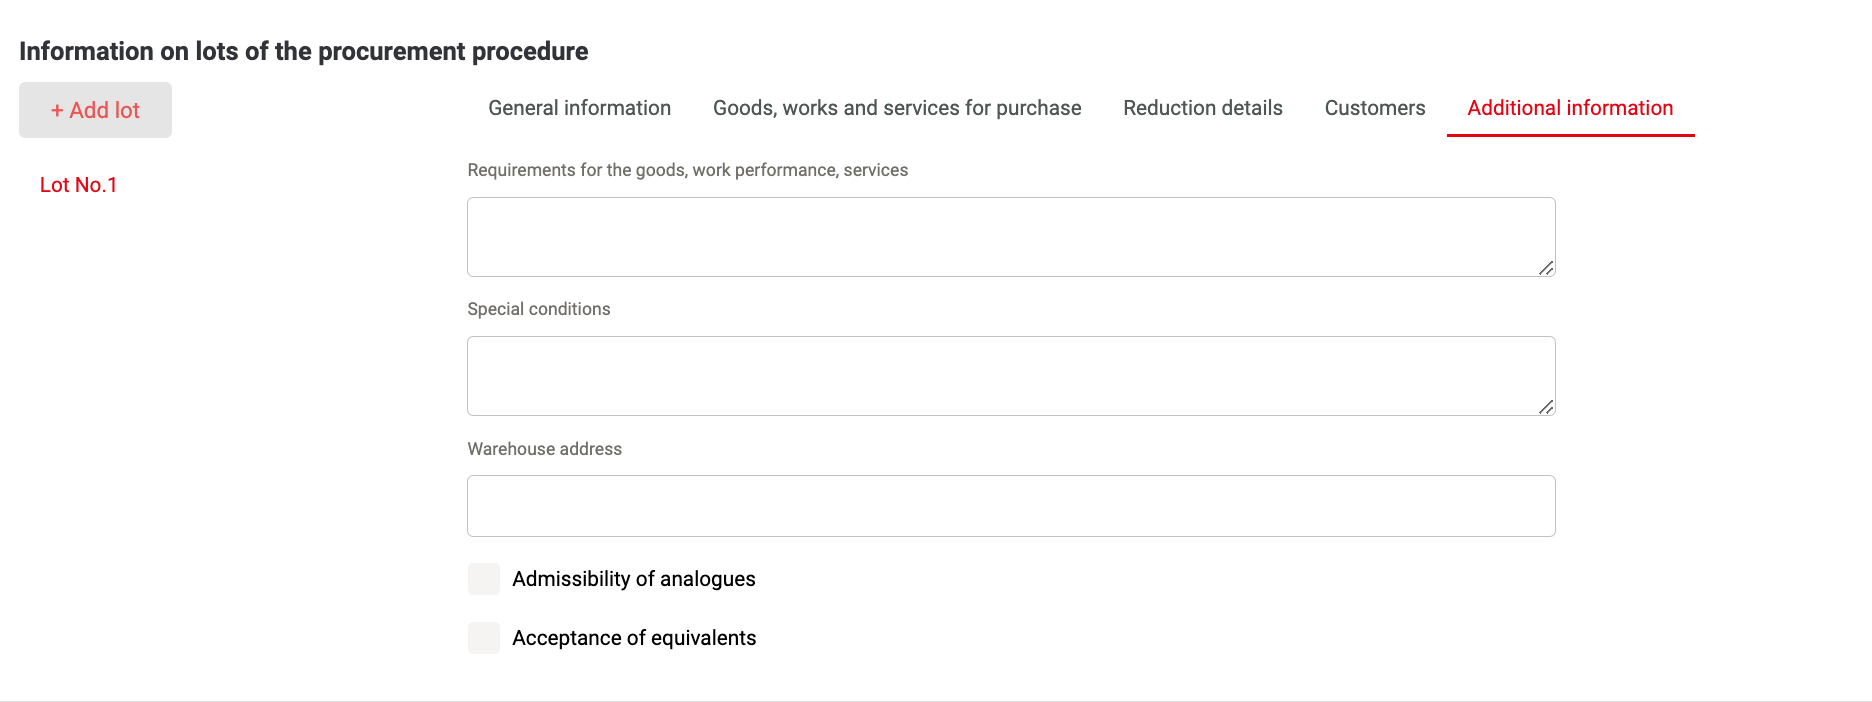1872x702 pixels.
Task: Go to the Reduction details tab
Action: pyautogui.click(x=1203, y=108)
